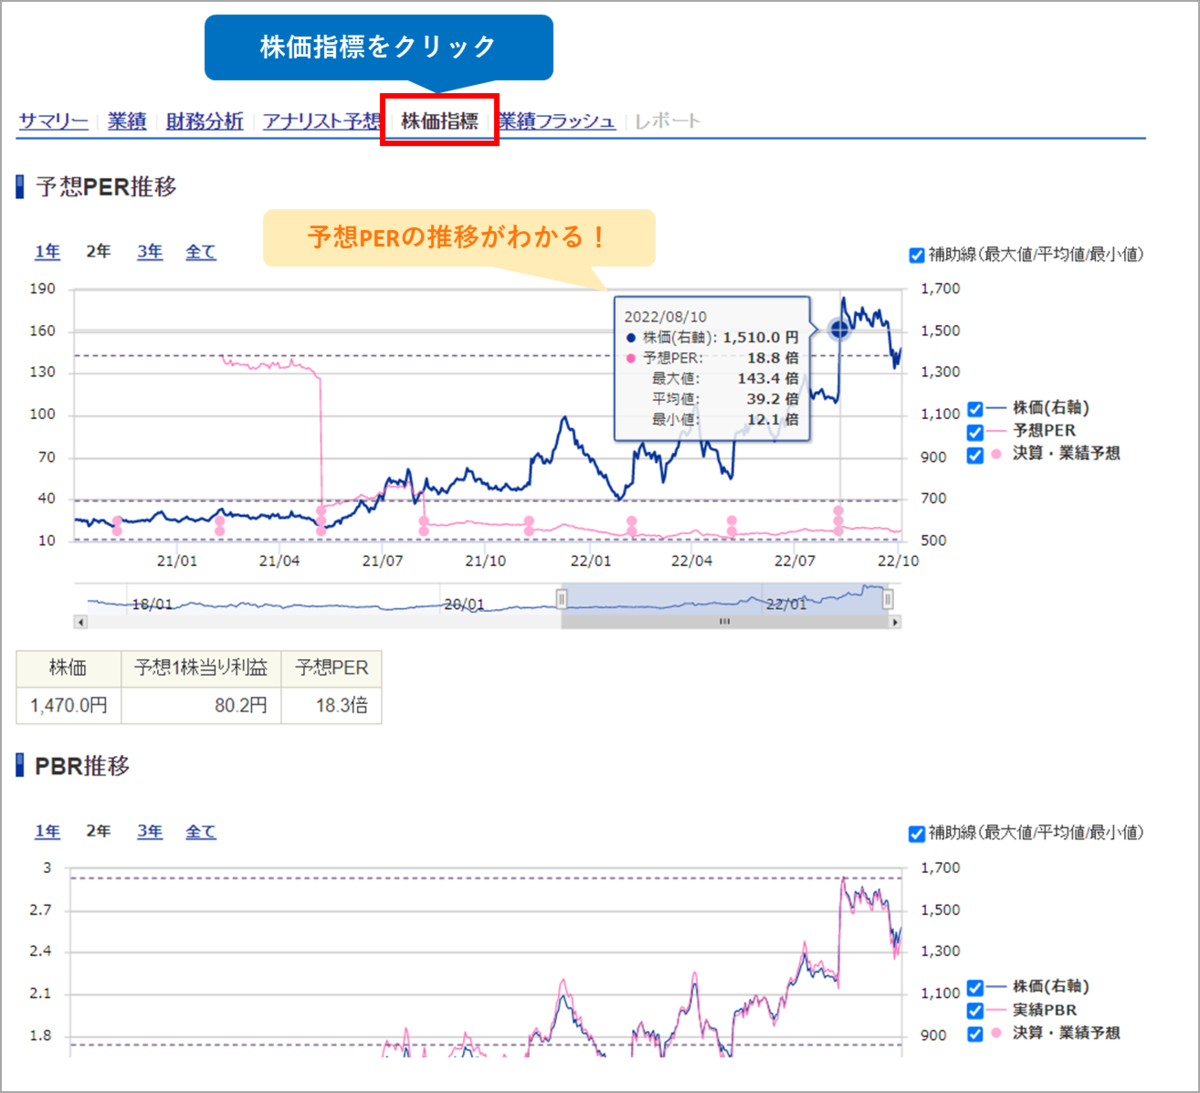Select 1年 range for the PER chart
1200x1093 pixels.
tap(47, 252)
